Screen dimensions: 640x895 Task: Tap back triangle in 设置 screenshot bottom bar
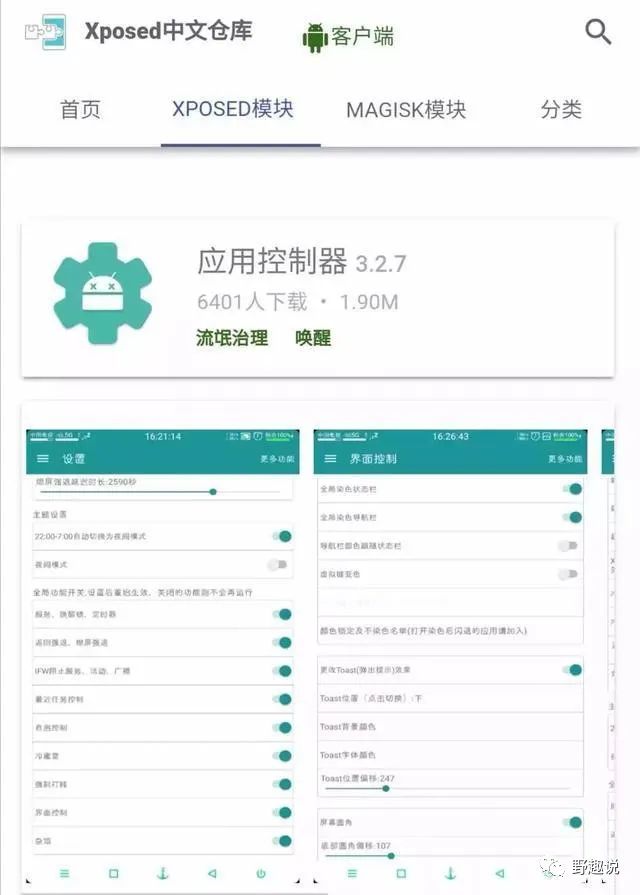(212, 873)
